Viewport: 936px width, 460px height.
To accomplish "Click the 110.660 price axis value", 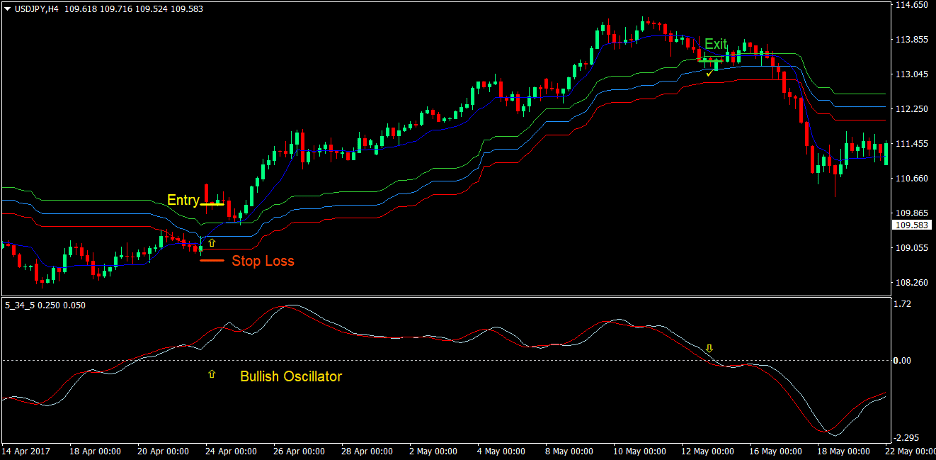I will pyautogui.click(x=911, y=178).
